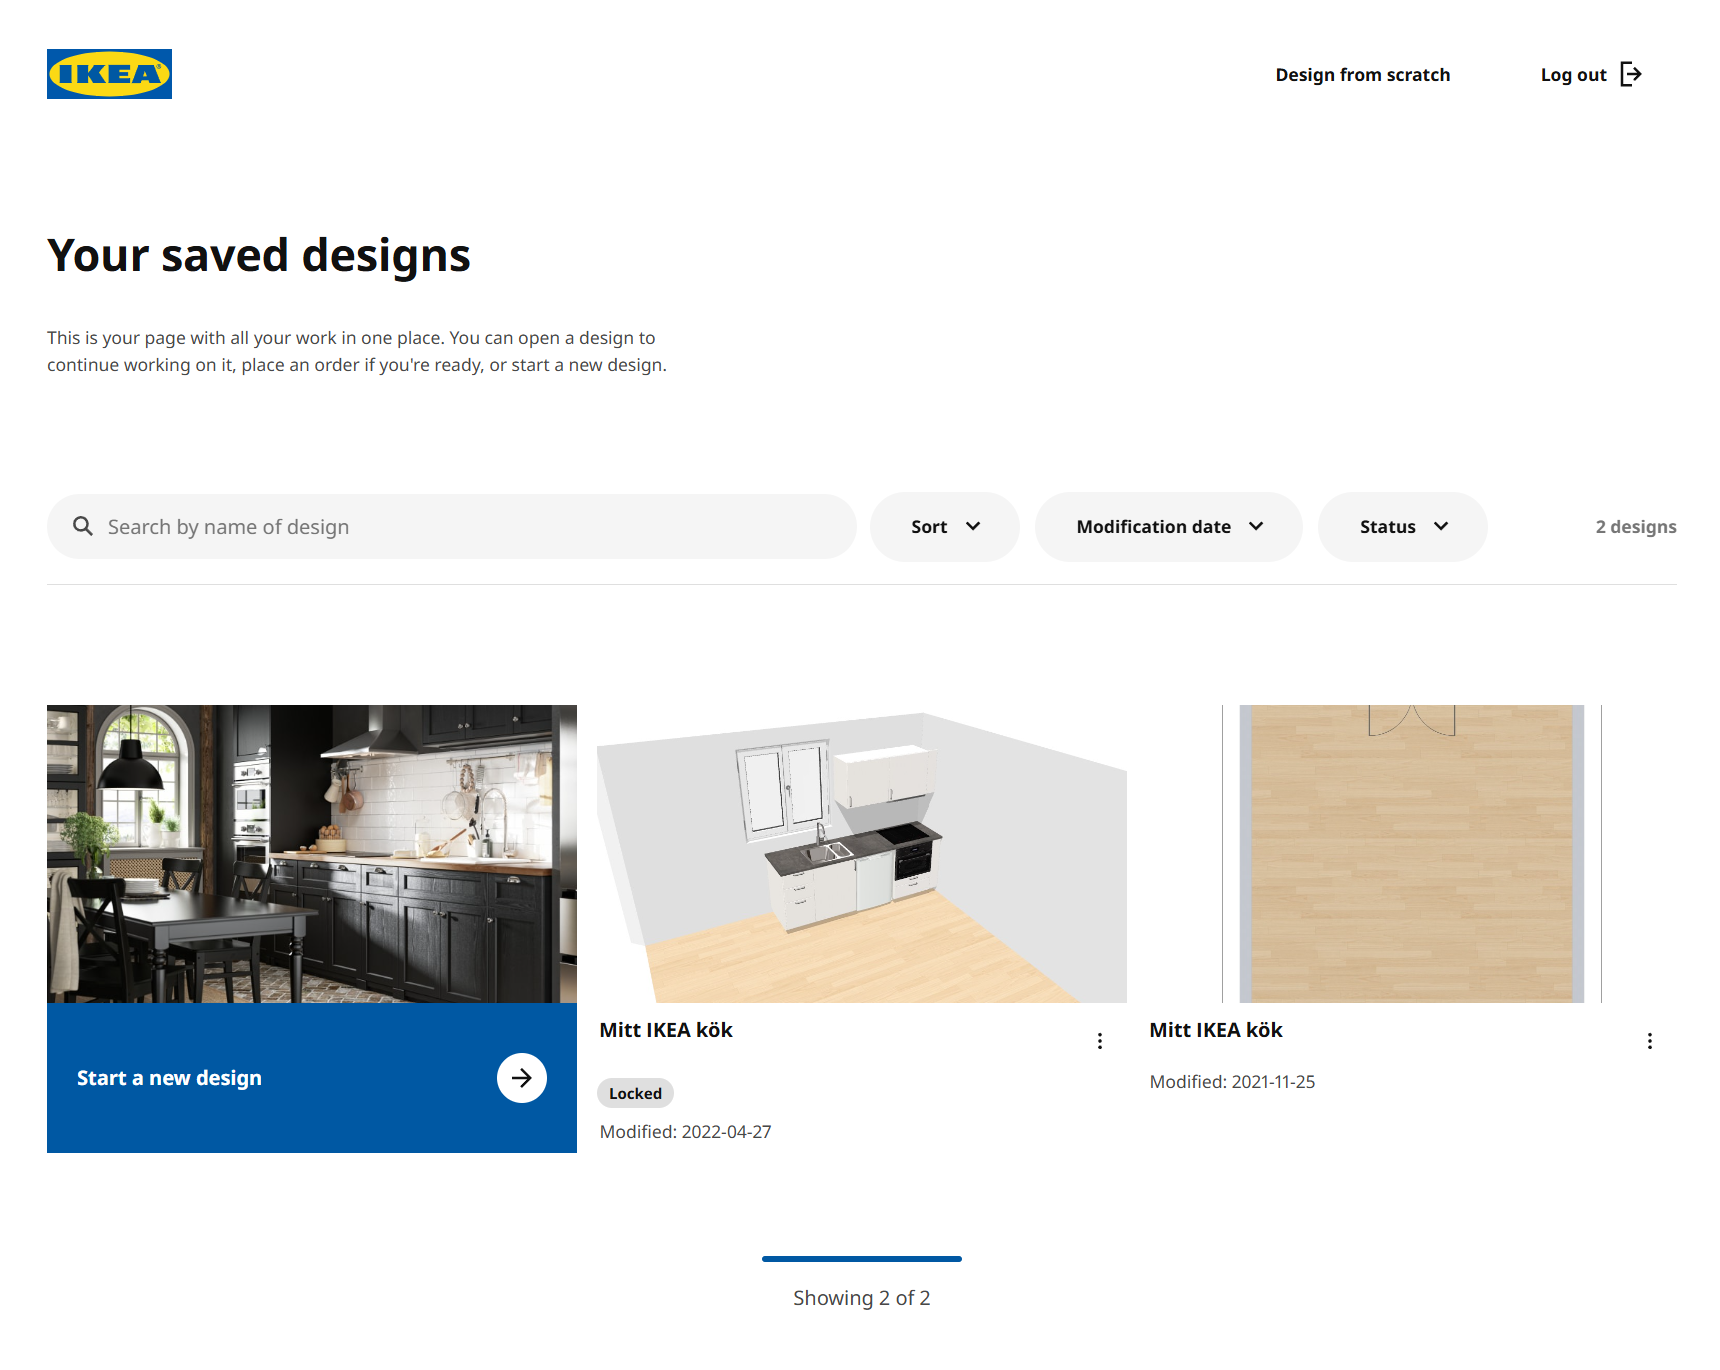Open the Modification date dropdown
Viewport: 1720px width, 1370px height.
[1168, 527]
